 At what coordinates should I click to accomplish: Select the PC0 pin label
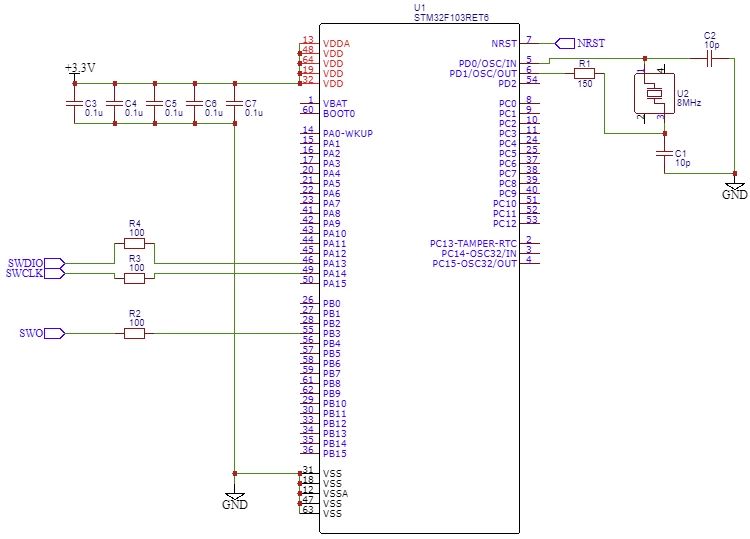(x=507, y=104)
